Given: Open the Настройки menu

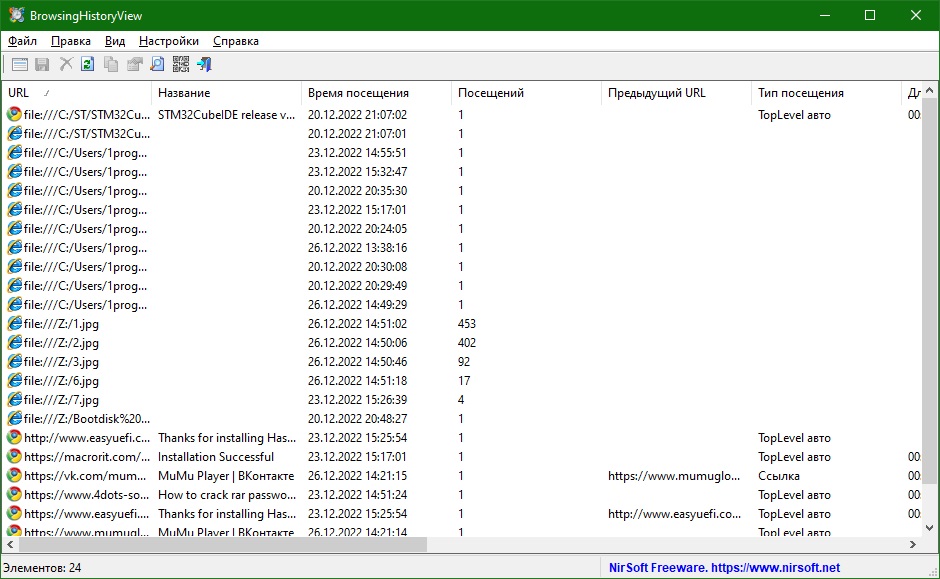Looking at the screenshot, I should pyautogui.click(x=168, y=41).
